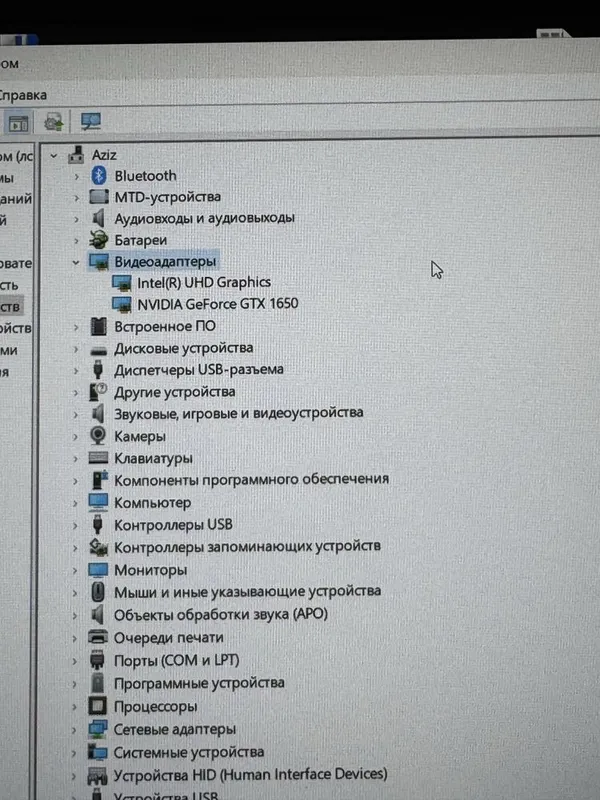Expand the Bluetooth category
Viewport: 600px width, 800px height.
click(77, 177)
